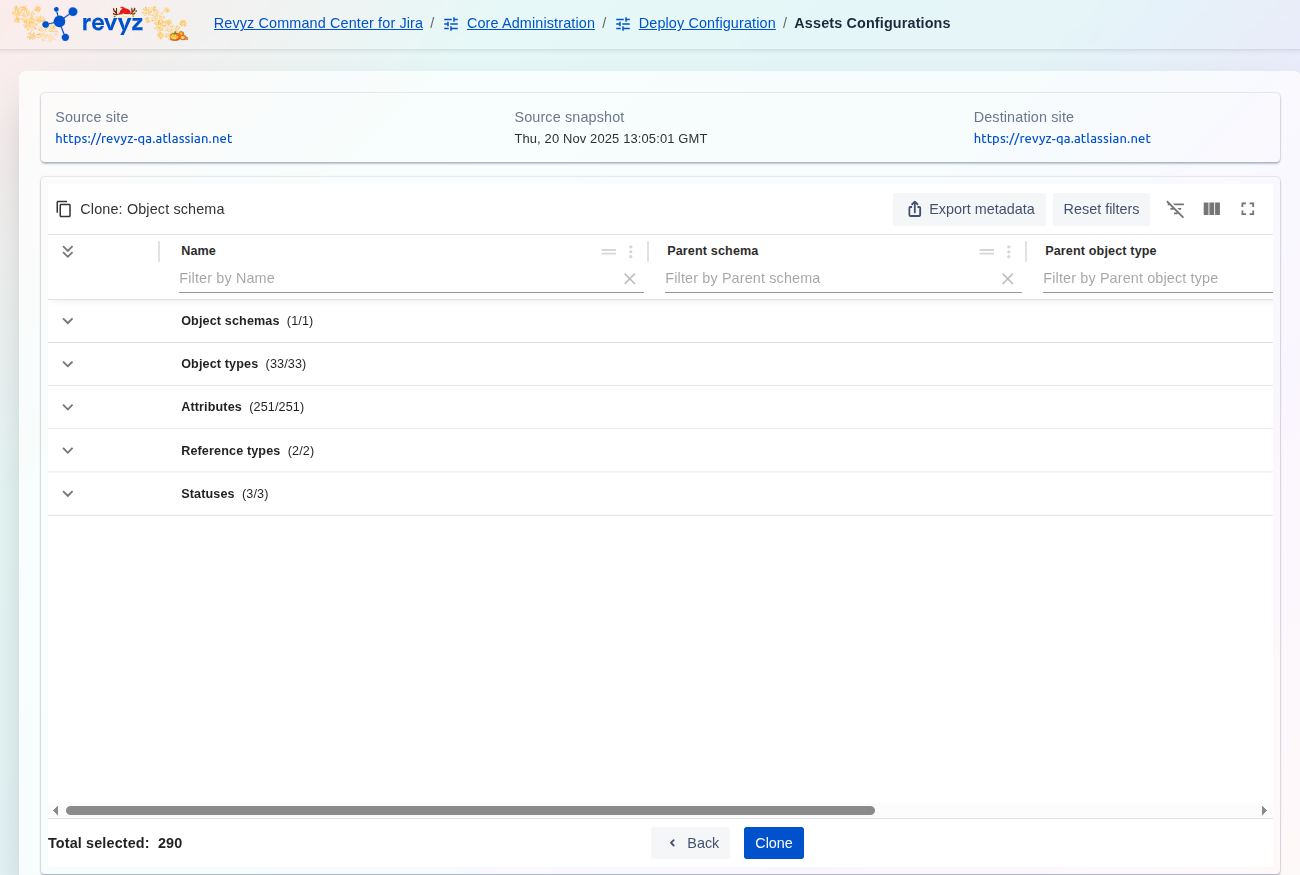Click the Export metadata button
Viewport: 1300px width, 875px height.
(x=969, y=209)
